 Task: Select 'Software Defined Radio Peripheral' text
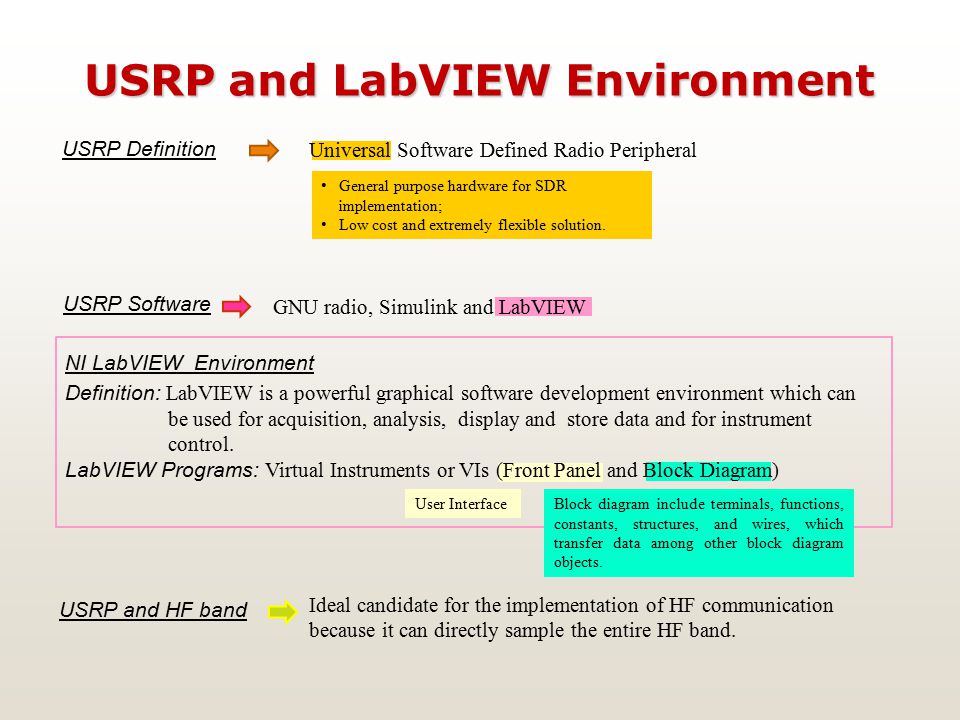click(x=547, y=150)
